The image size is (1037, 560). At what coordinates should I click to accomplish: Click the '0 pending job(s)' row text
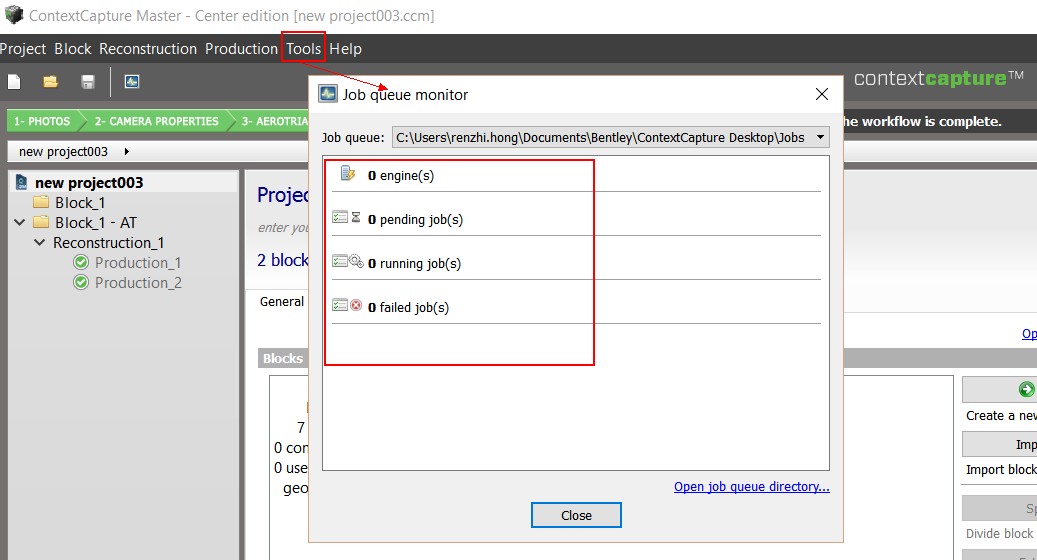pos(415,220)
